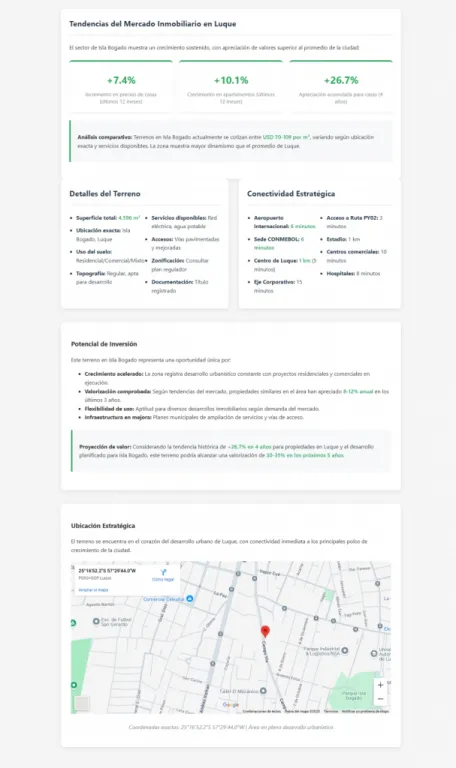Screen dimensions: 456x768
Task: Click the Términos link on map footer
Action: [331, 711]
